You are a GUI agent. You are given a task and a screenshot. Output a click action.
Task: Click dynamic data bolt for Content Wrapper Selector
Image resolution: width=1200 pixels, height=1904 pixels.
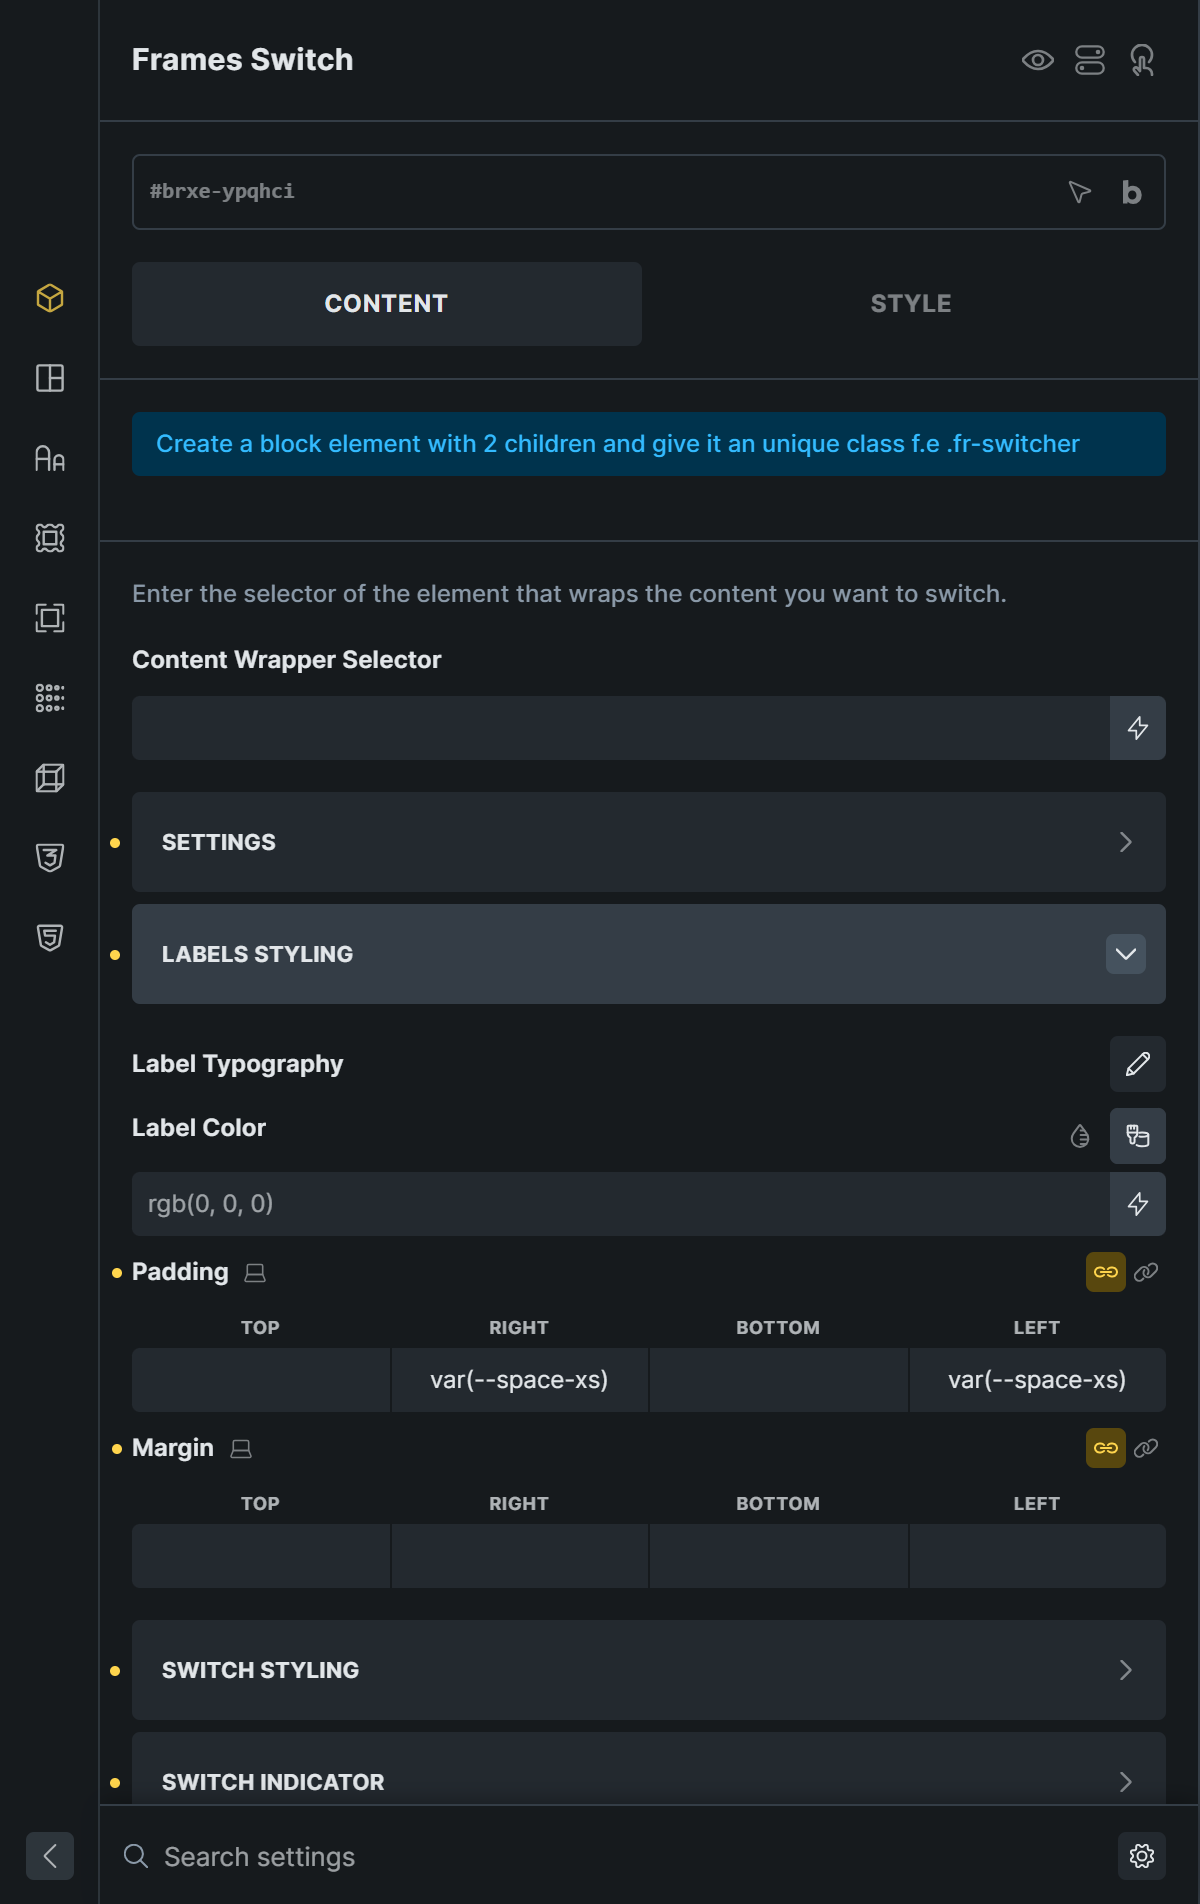1138,728
